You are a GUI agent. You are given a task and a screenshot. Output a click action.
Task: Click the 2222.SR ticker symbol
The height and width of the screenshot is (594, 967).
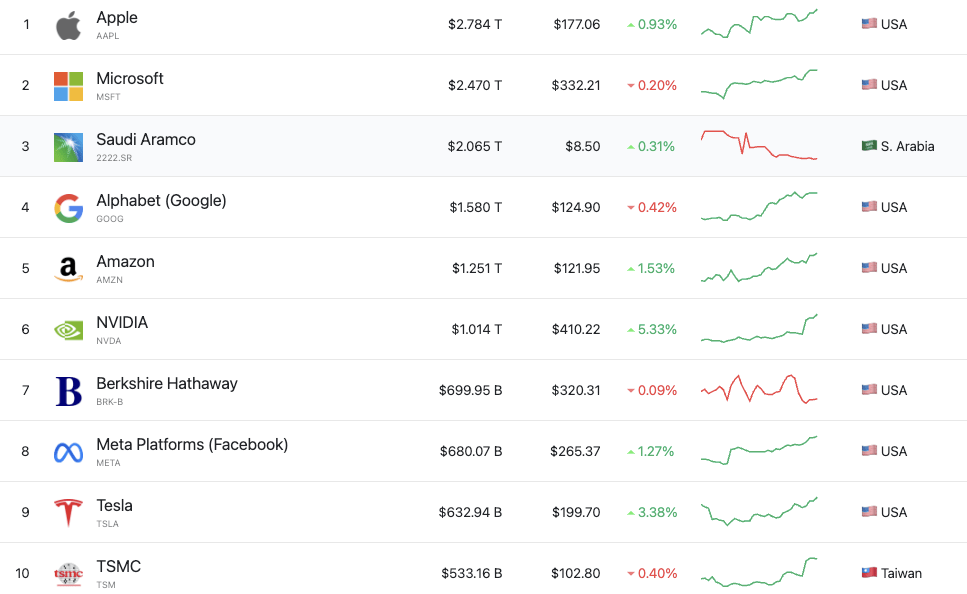pyautogui.click(x=114, y=158)
